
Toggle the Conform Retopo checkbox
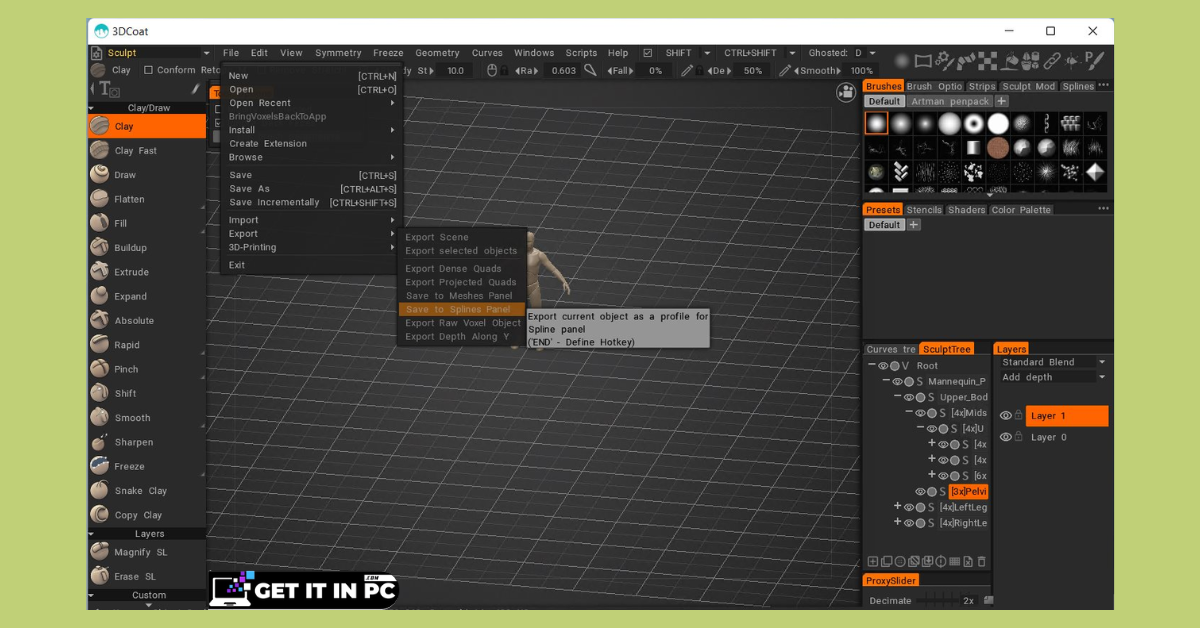click(148, 70)
